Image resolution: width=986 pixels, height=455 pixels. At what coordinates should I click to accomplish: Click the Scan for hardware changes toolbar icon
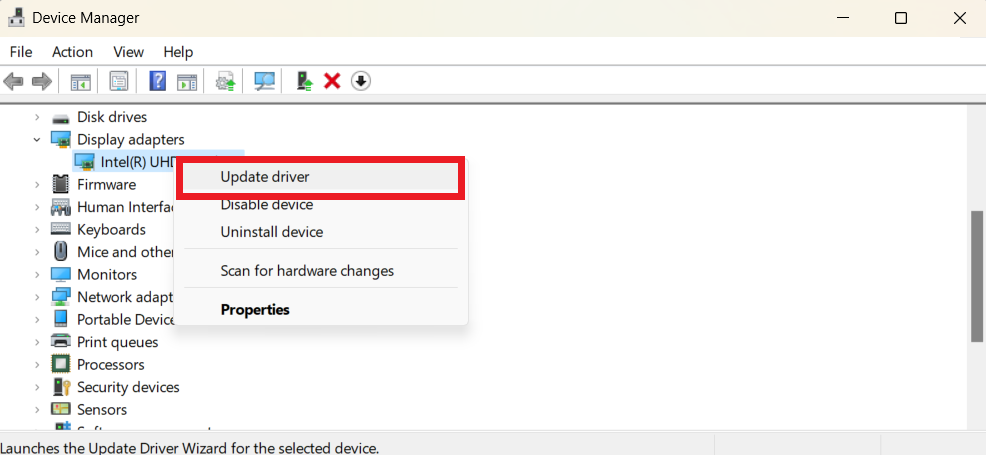point(265,81)
